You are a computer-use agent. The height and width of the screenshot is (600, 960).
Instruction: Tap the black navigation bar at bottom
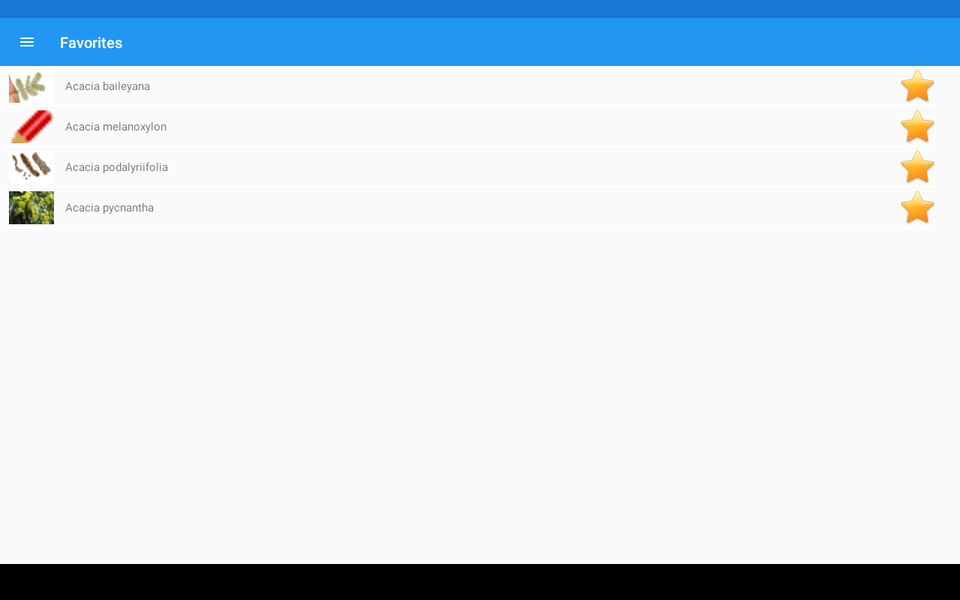pyautogui.click(x=480, y=582)
